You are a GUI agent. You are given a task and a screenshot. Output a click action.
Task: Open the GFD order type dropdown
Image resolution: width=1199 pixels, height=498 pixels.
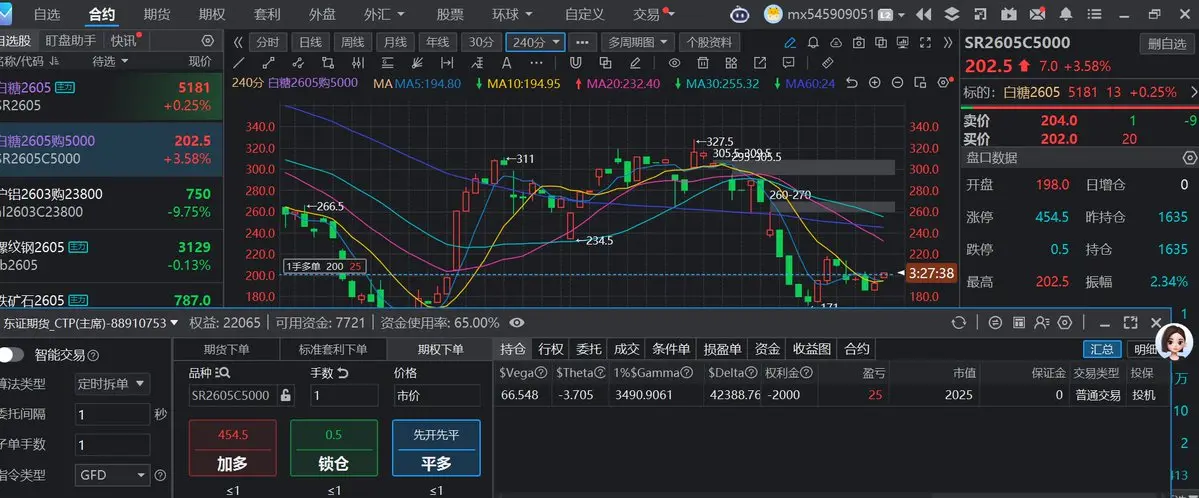[112, 475]
